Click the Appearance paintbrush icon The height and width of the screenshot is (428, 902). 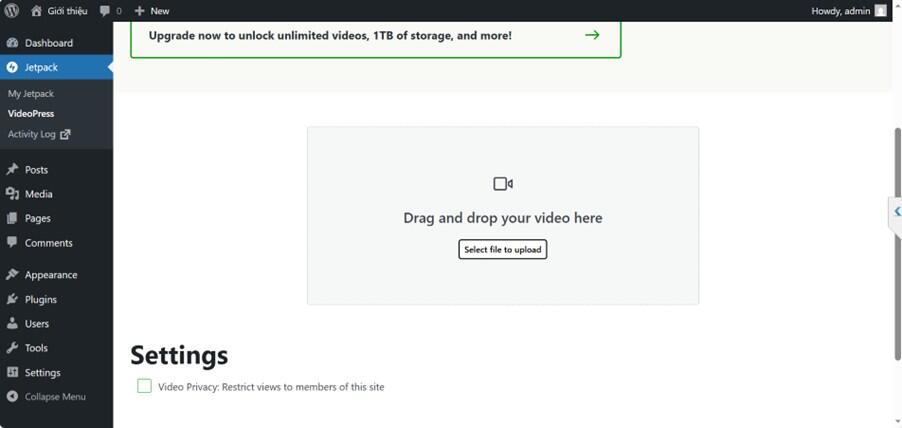pyautogui.click(x=12, y=274)
